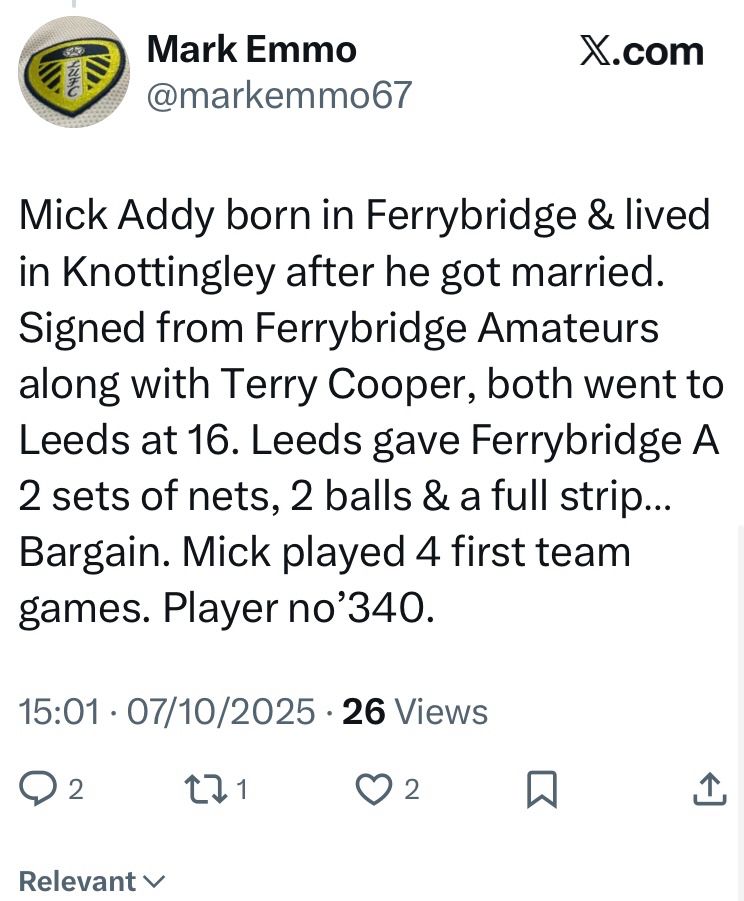Open the Leeds badge profile avatar
Screen dimensions: 744x901
[74, 71]
